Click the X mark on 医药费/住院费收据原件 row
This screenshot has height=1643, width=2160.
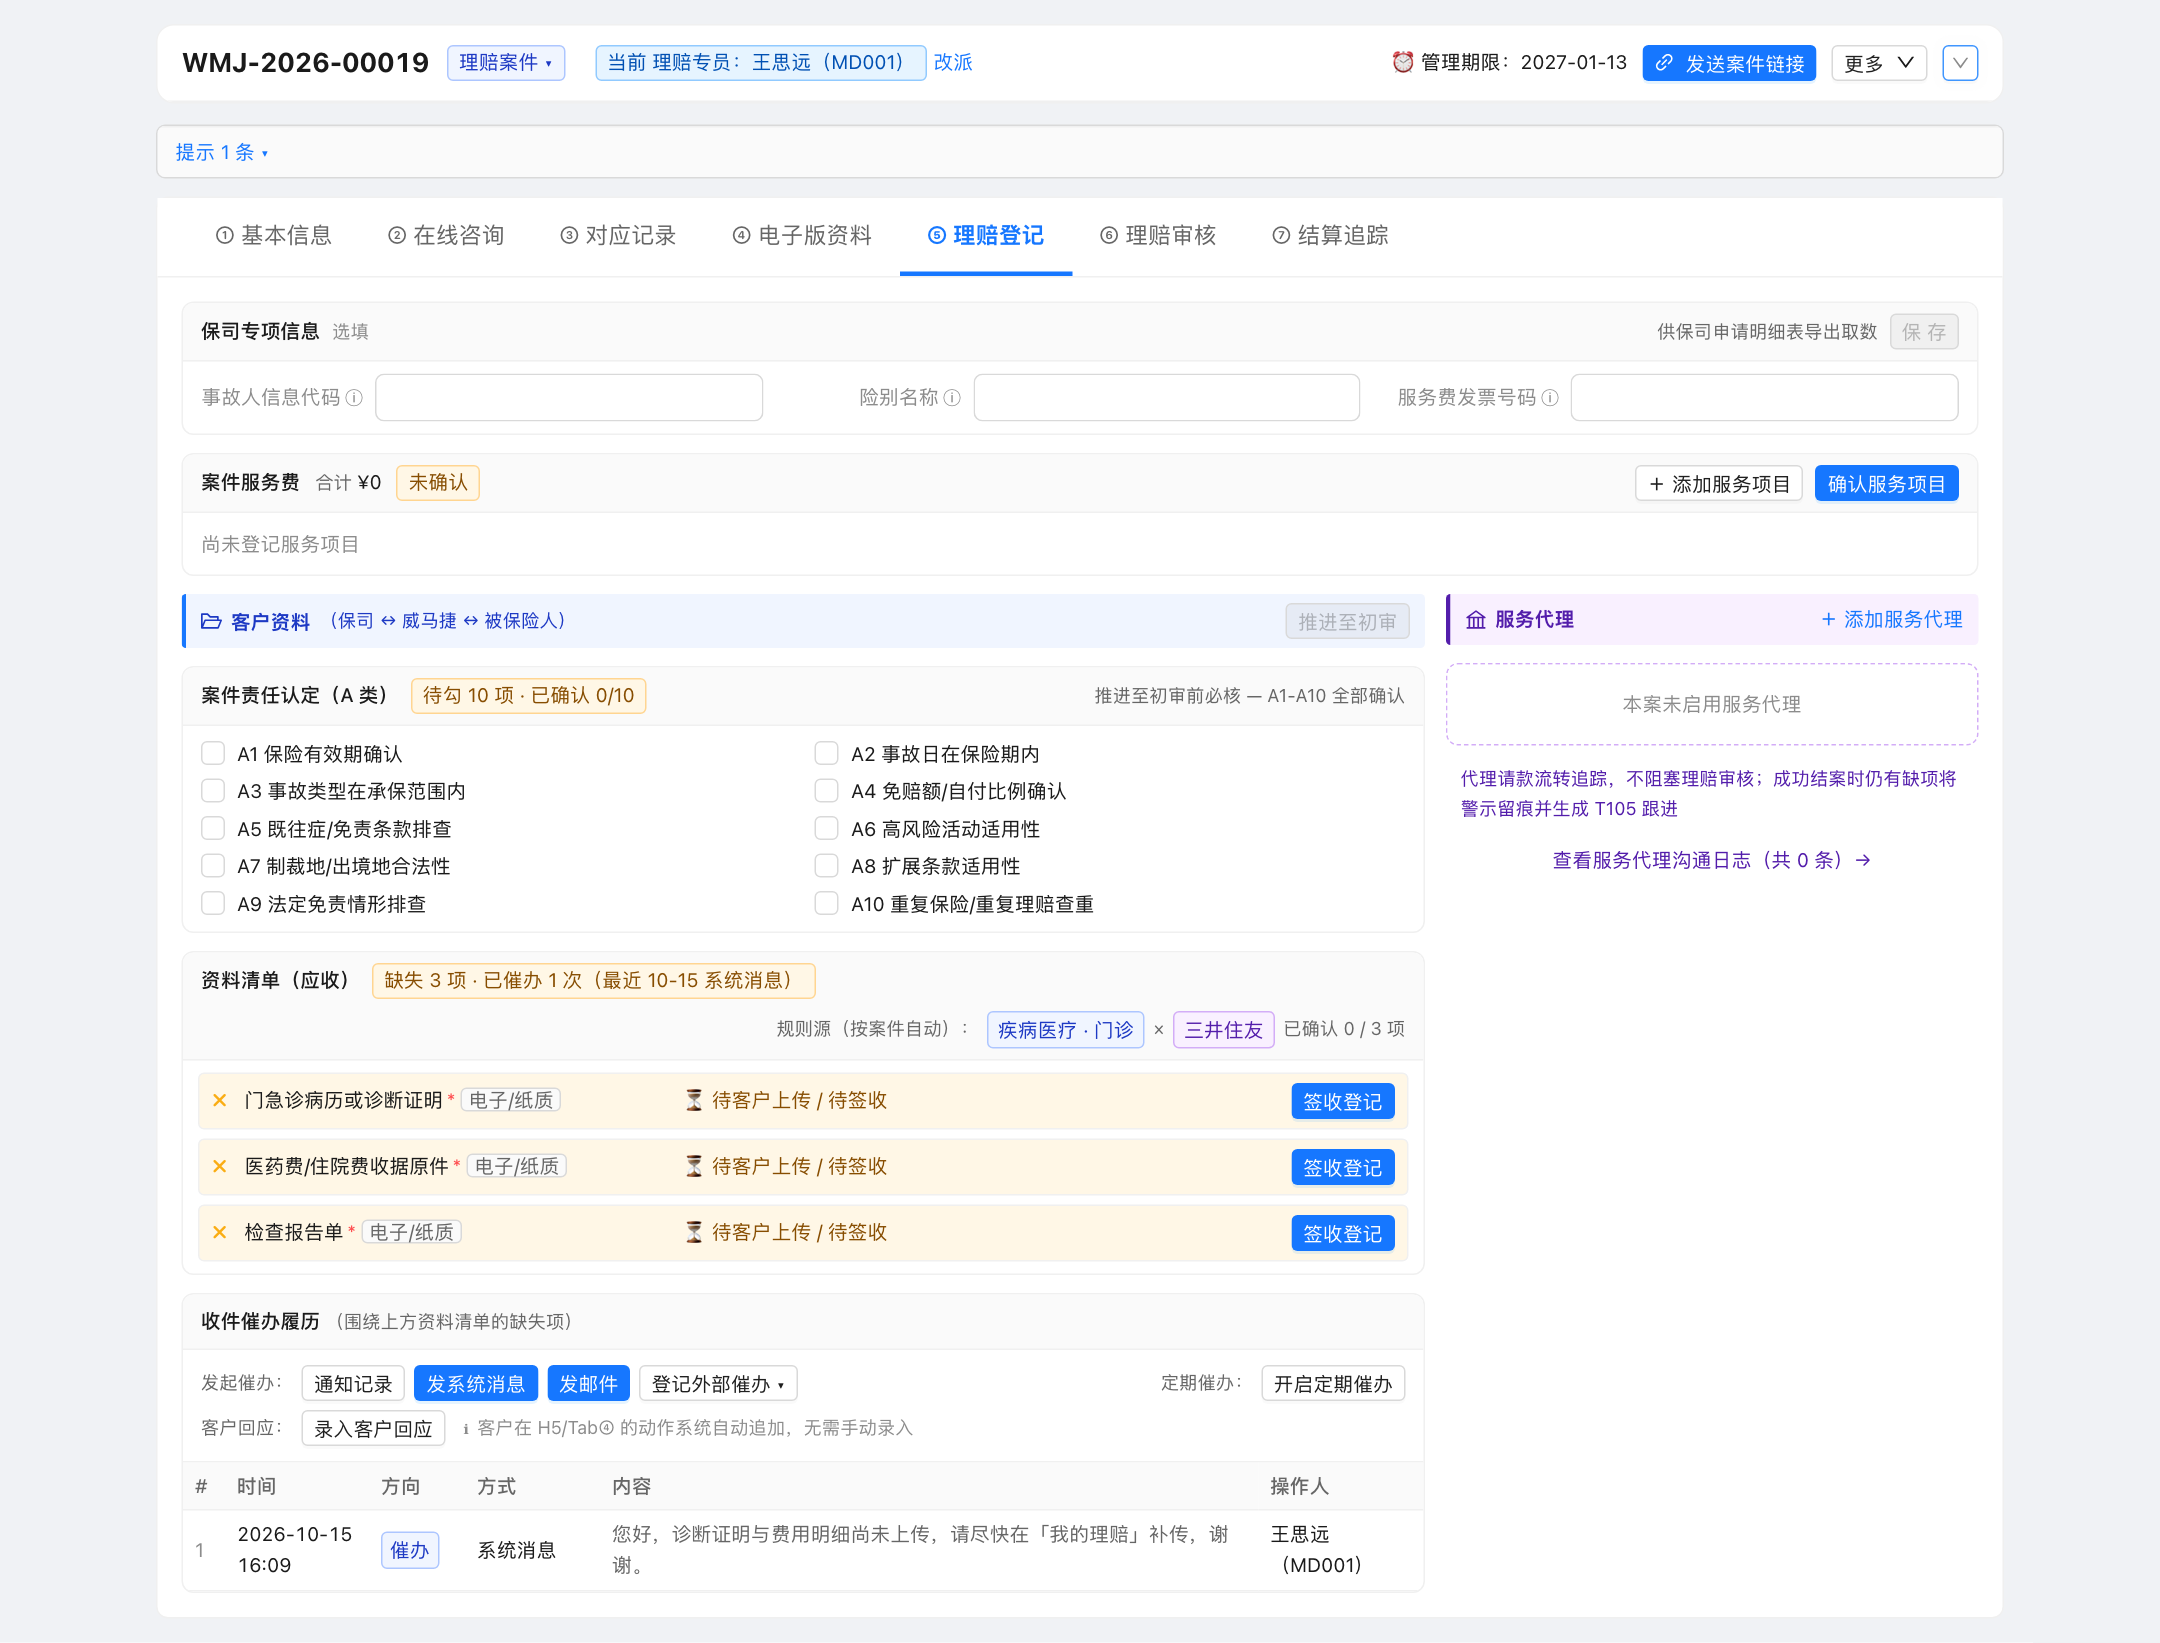pyautogui.click(x=220, y=1166)
